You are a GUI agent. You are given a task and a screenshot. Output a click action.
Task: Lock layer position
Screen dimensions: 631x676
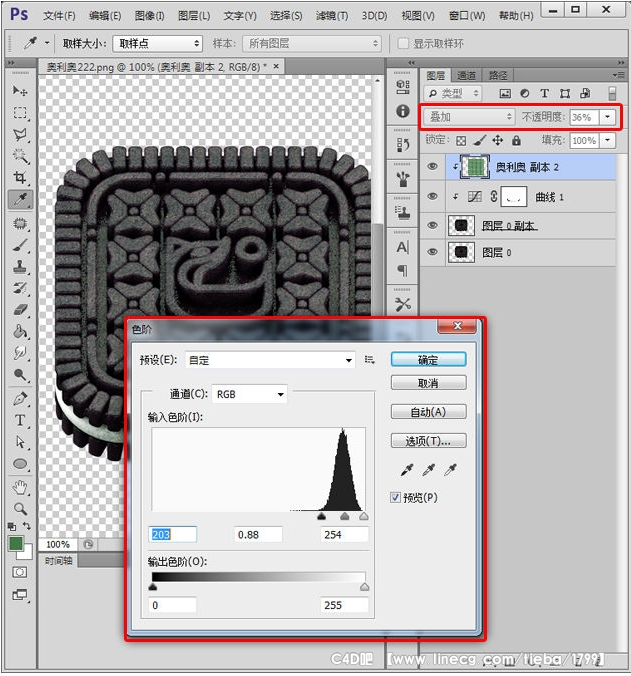click(497, 141)
